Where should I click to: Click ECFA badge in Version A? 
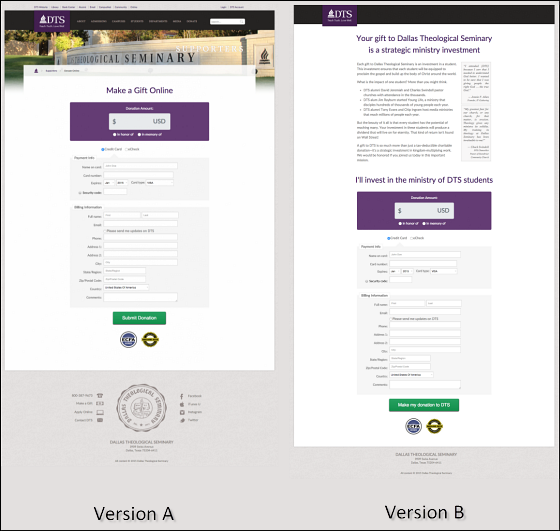tap(129, 339)
